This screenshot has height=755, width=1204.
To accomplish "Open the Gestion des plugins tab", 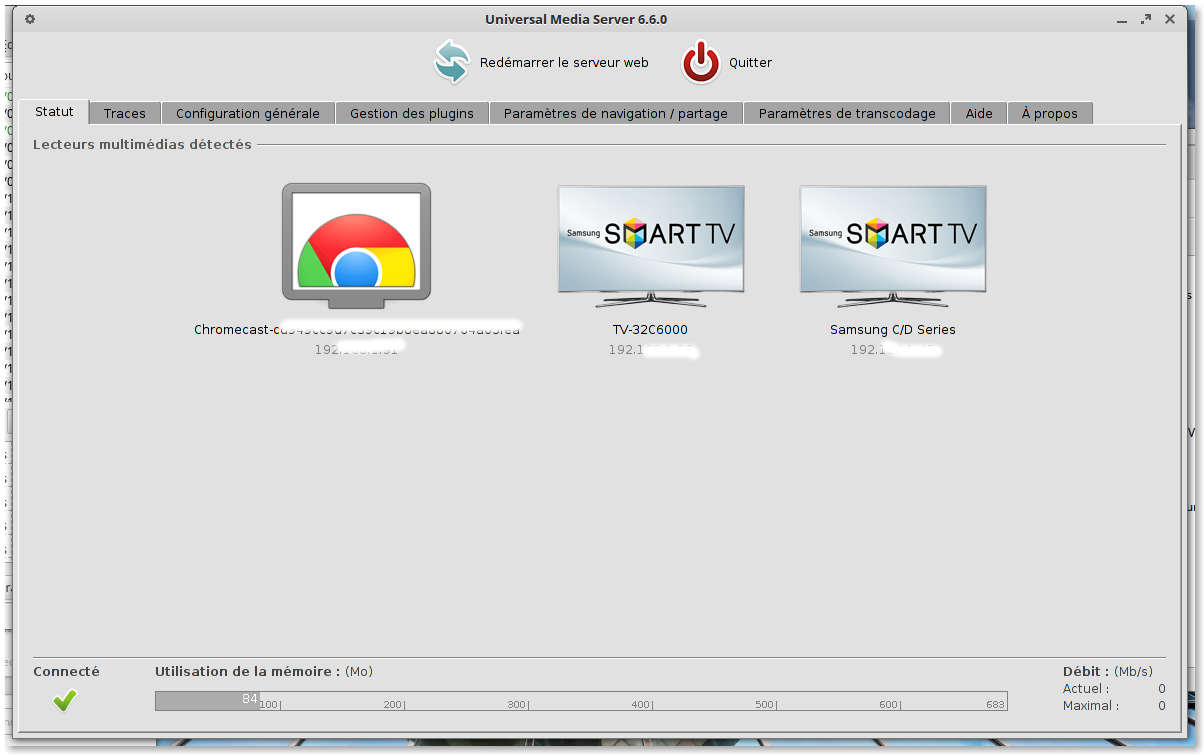I will 412,113.
